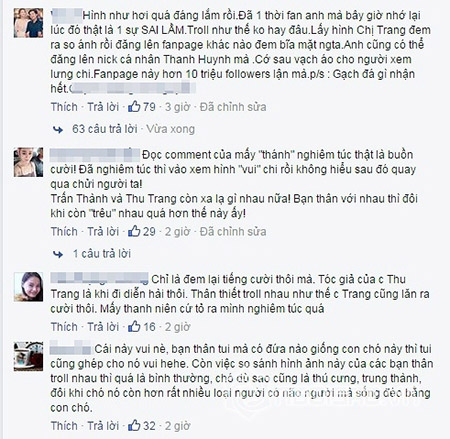Click the thumbs-up icon showing 29 likes

coord(134,231)
